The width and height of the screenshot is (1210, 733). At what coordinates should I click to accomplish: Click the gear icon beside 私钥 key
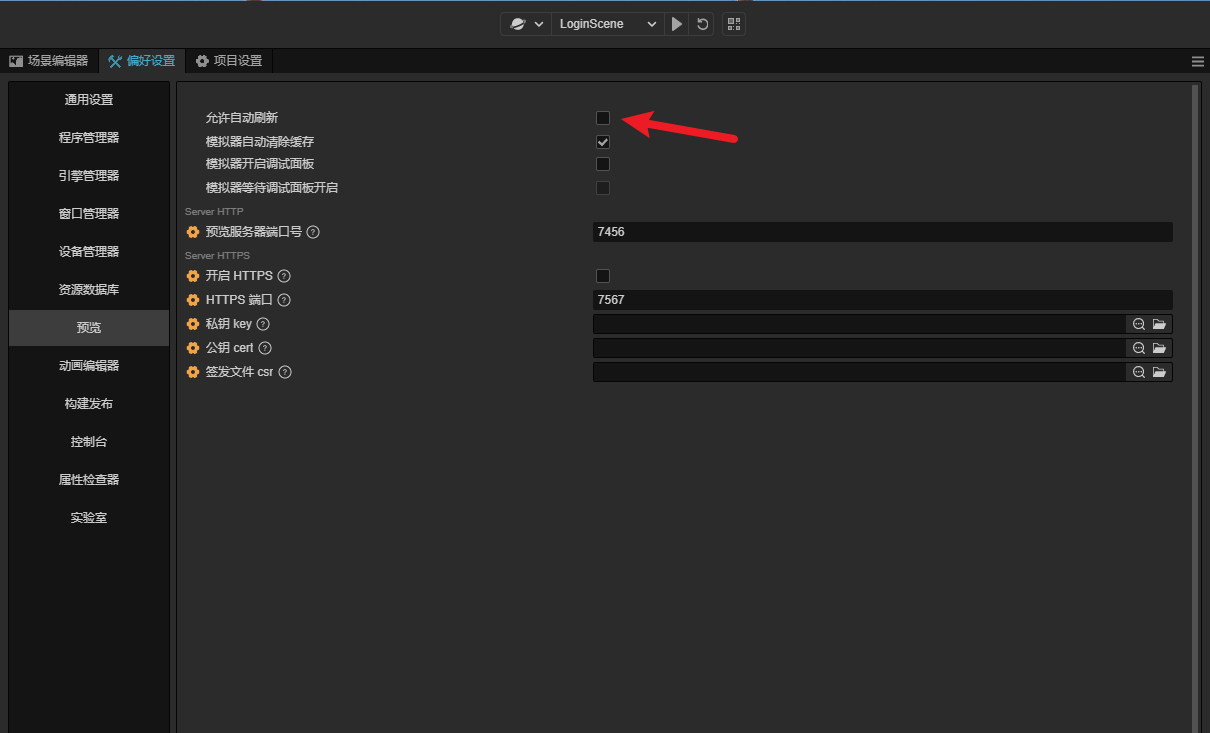pos(193,324)
